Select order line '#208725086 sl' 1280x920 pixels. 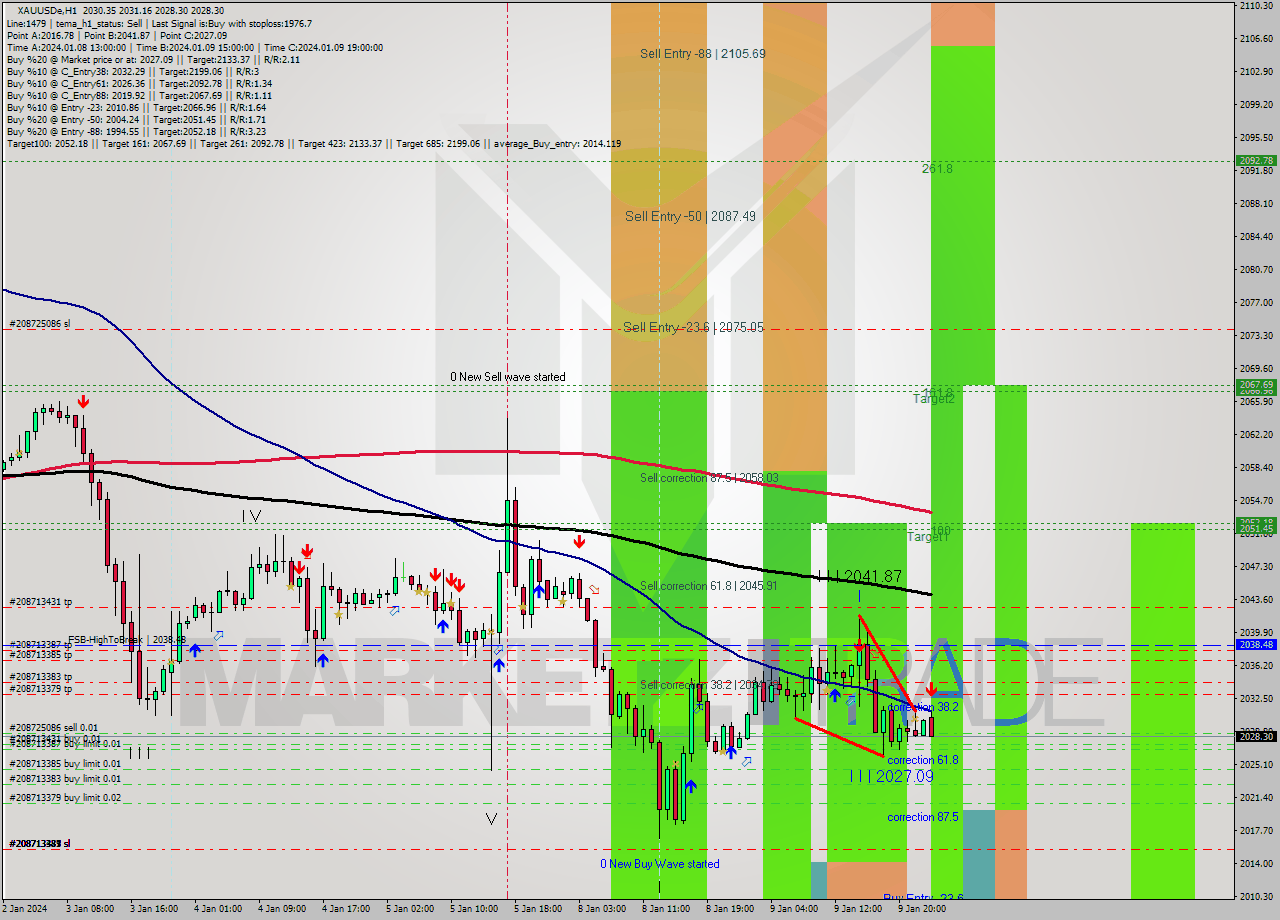(x=40, y=324)
